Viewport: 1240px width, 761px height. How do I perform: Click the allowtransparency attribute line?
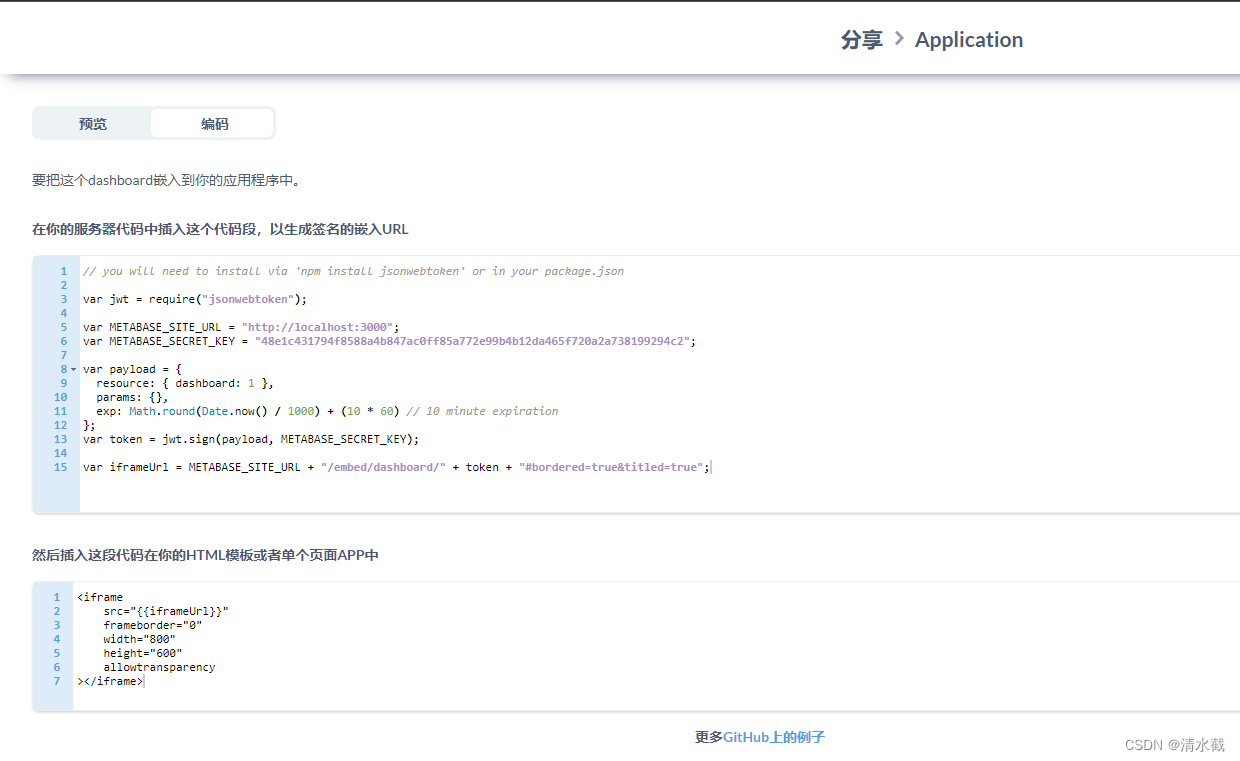pos(159,667)
